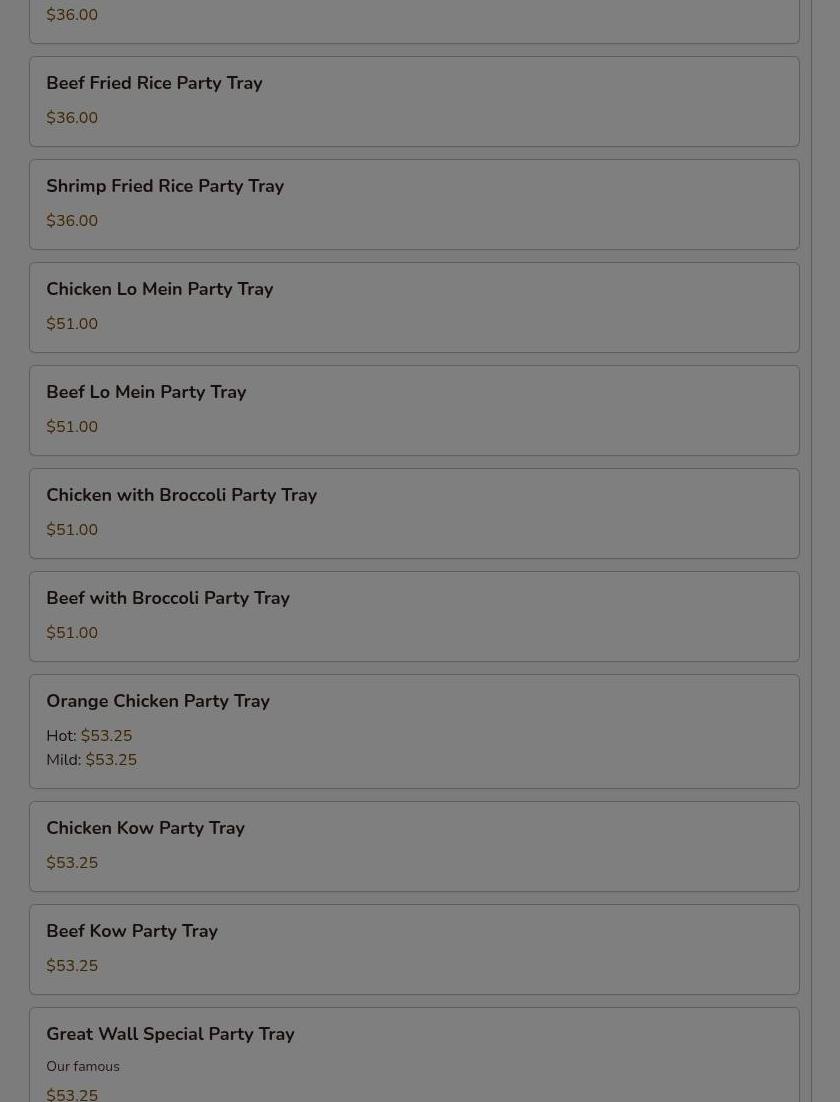Click Beef Lo Mein Party Tray card
This screenshot has width=840, height=1102.
point(414,410)
